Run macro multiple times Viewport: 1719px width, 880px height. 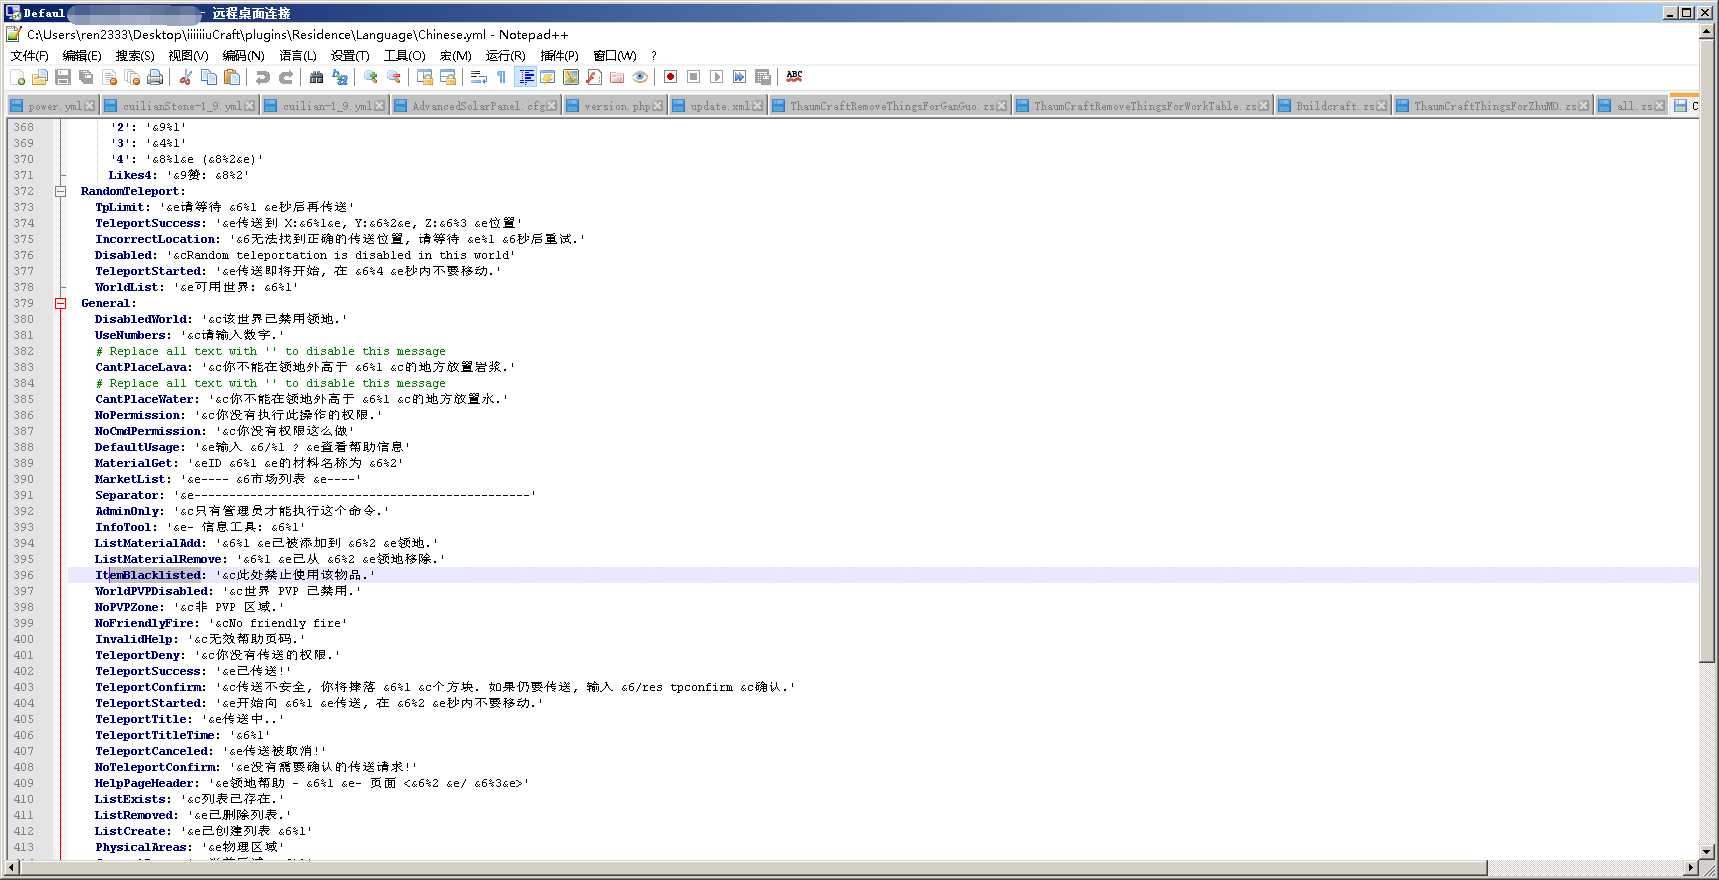[x=739, y=77]
